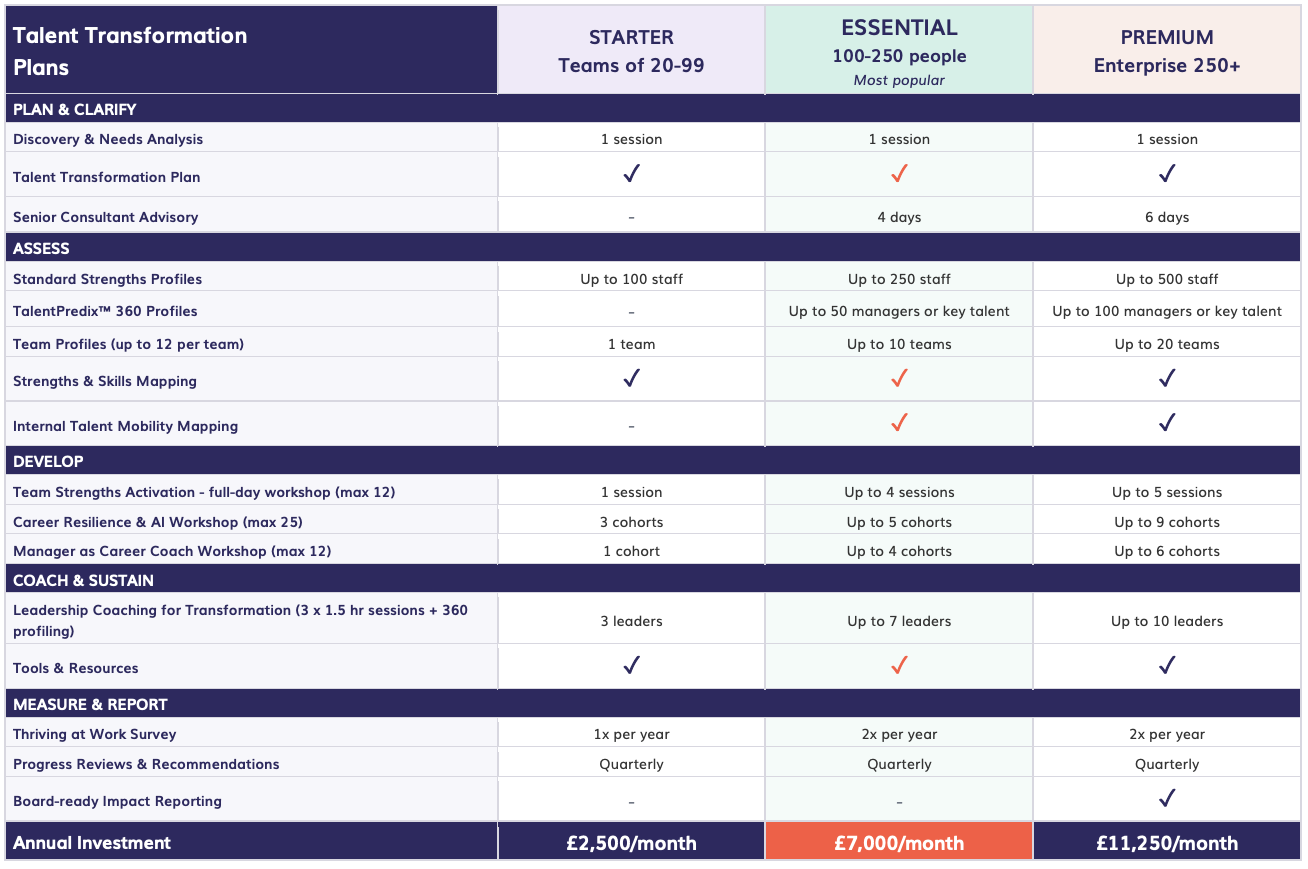Click the TalentPredix 360 Profiles row label
The image size is (1308, 869).
point(105,311)
